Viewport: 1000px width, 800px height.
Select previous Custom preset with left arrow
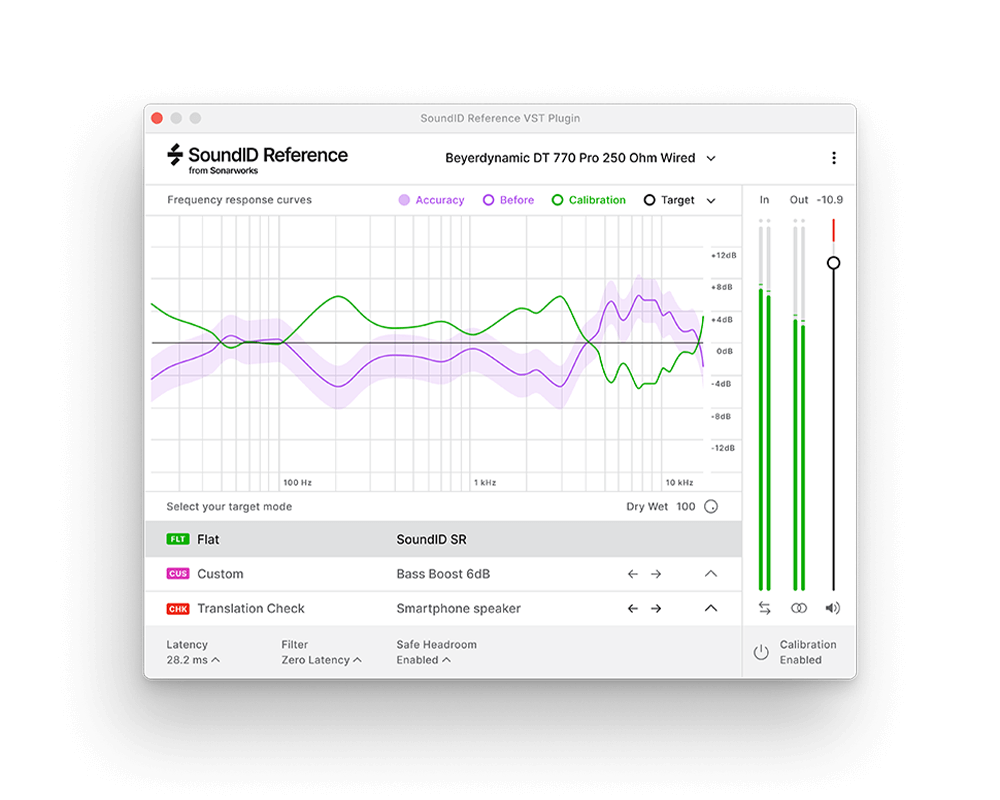pyautogui.click(x=633, y=574)
